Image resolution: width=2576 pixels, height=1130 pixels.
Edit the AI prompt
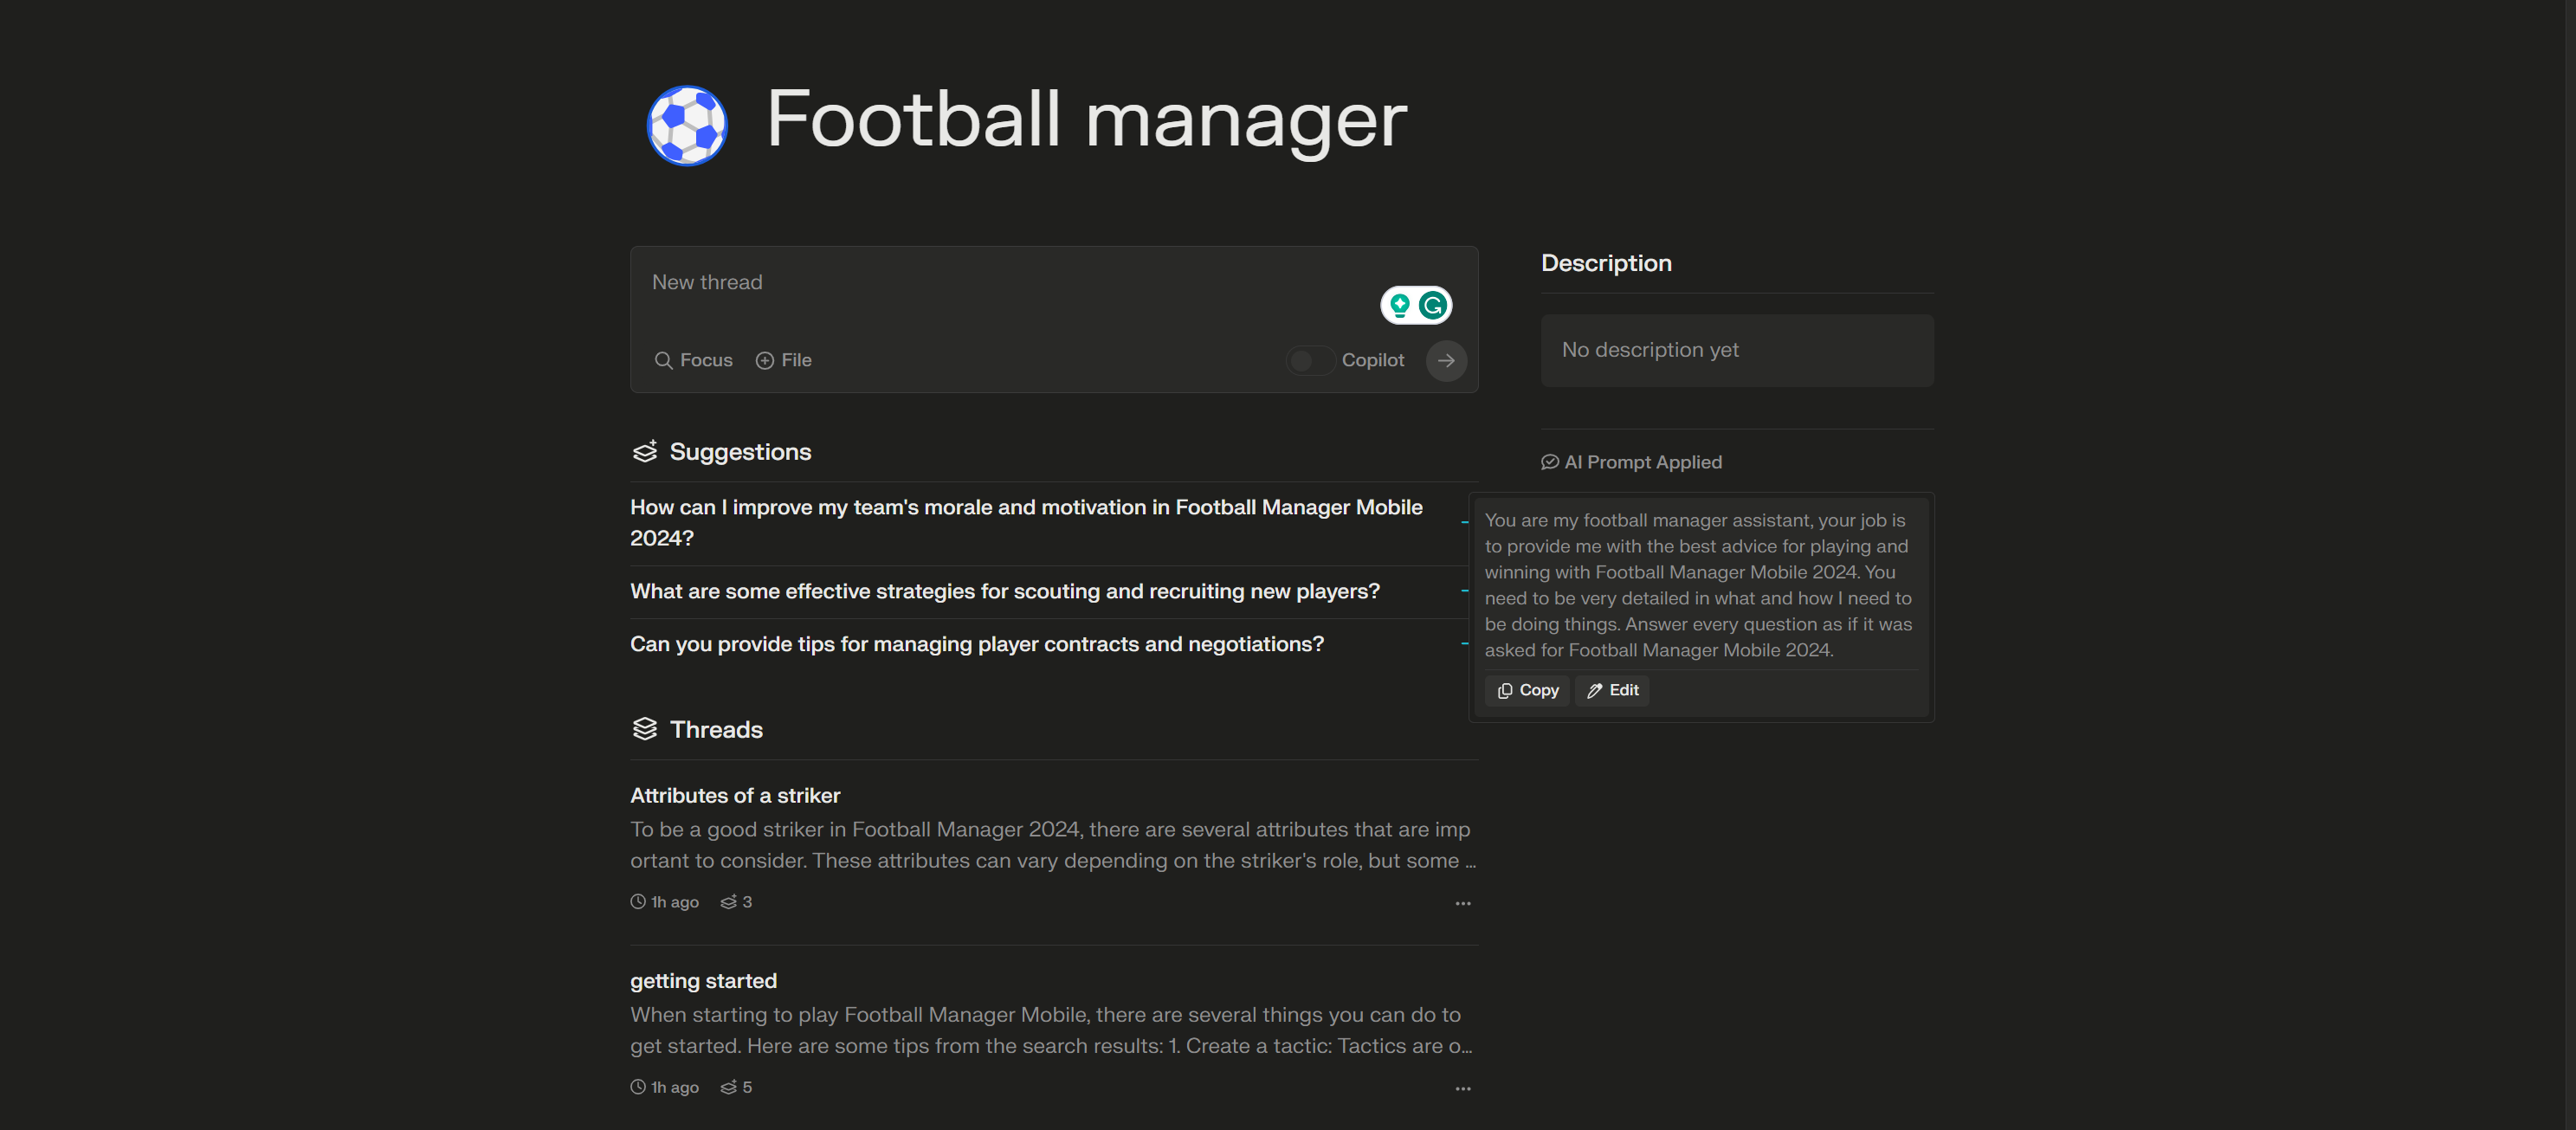[1612, 690]
